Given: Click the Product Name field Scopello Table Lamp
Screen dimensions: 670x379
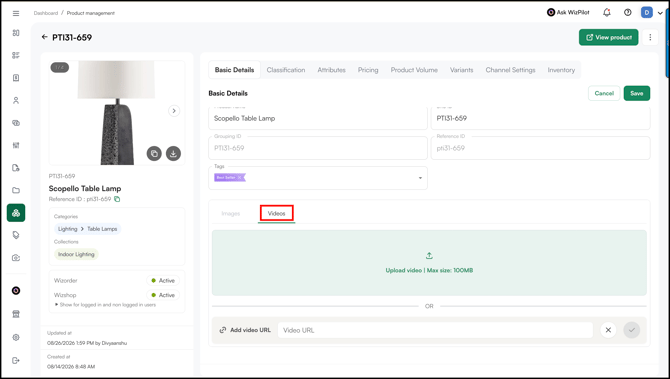Looking at the screenshot, I should coord(317,118).
